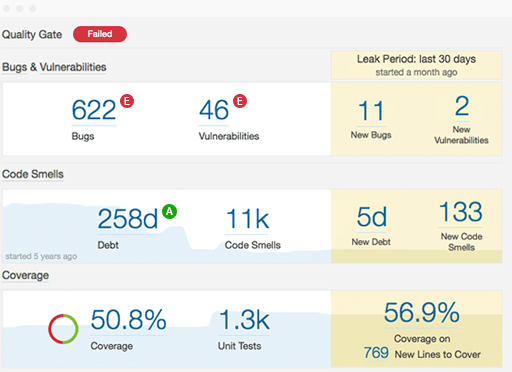The height and width of the screenshot is (372, 512).
Task: Open the 133 New Code Smells value
Action: [x=461, y=212]
